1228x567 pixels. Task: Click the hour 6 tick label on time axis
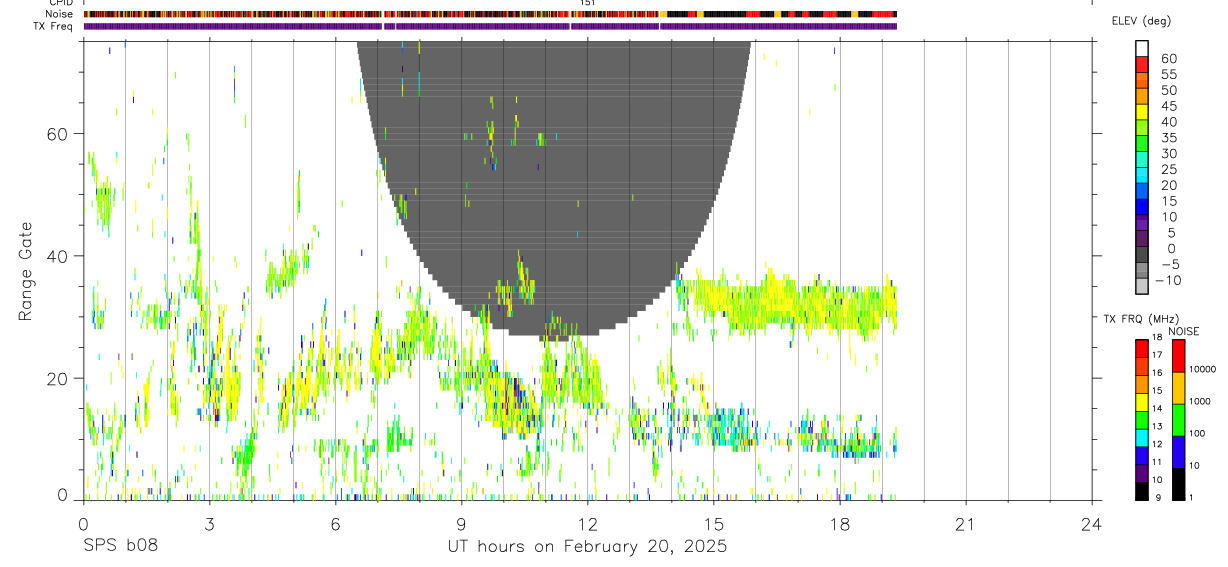pyautogui.click(x=335, y=523)
